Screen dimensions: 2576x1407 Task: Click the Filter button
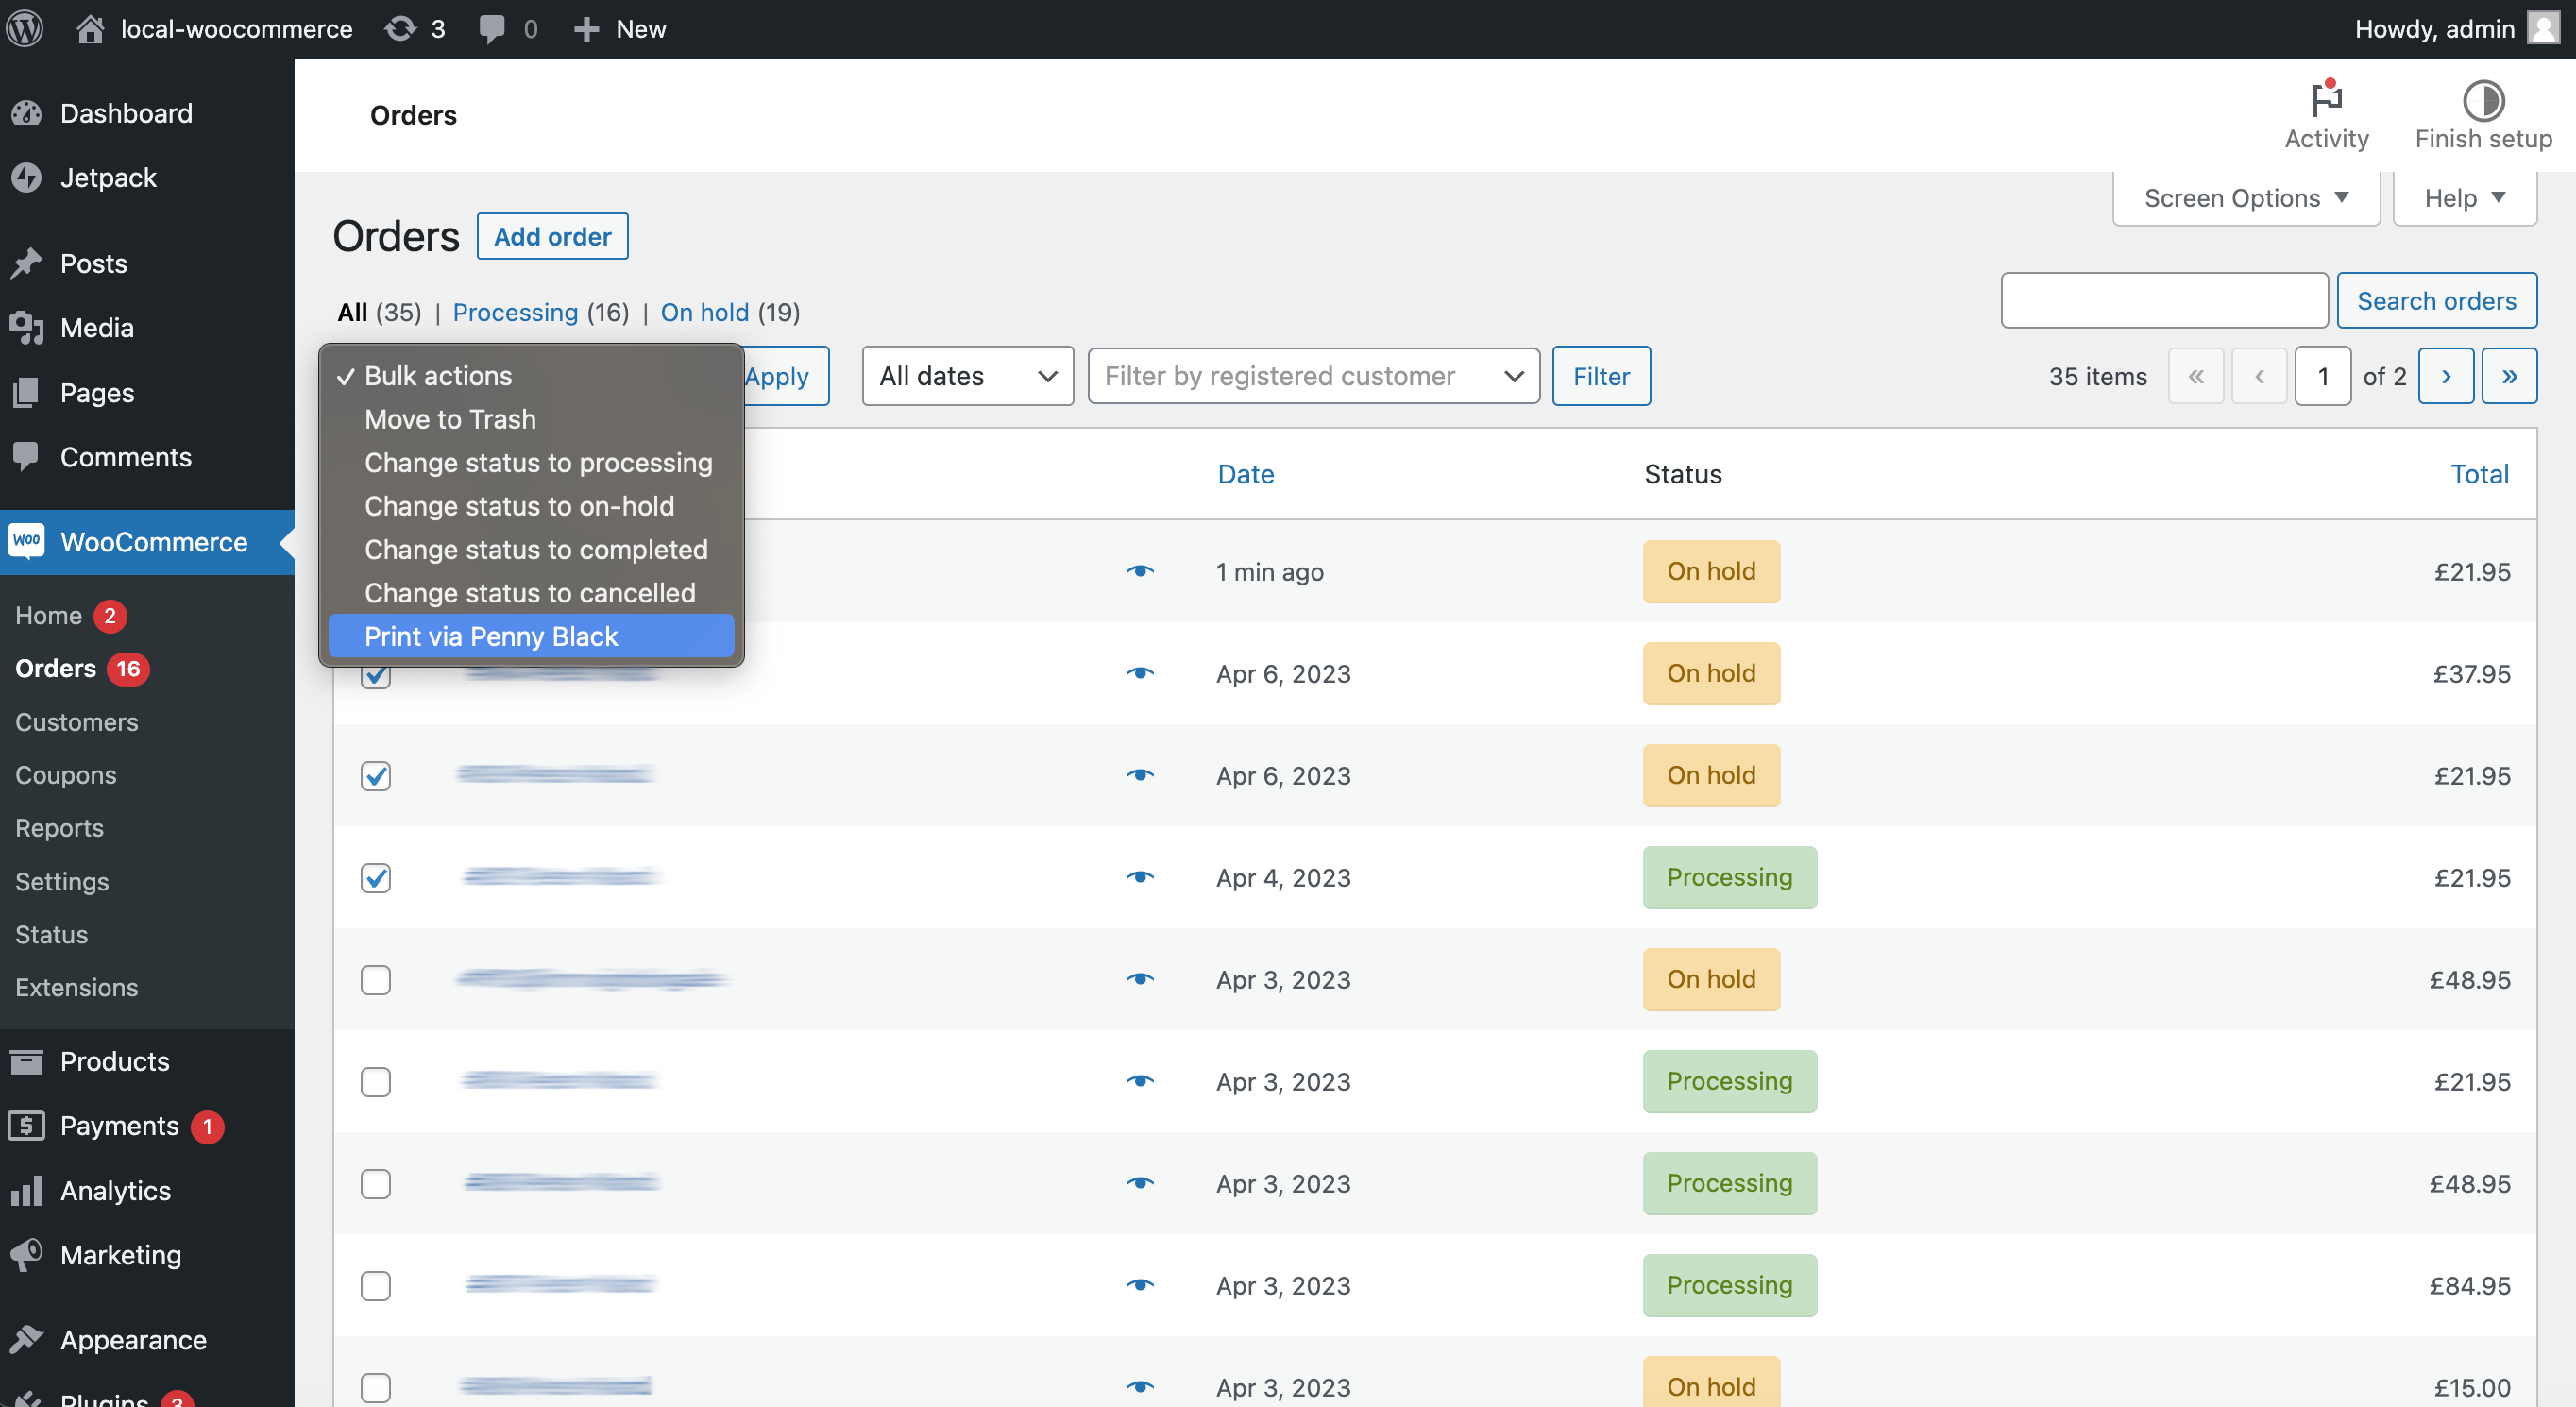coord(1601,376)
